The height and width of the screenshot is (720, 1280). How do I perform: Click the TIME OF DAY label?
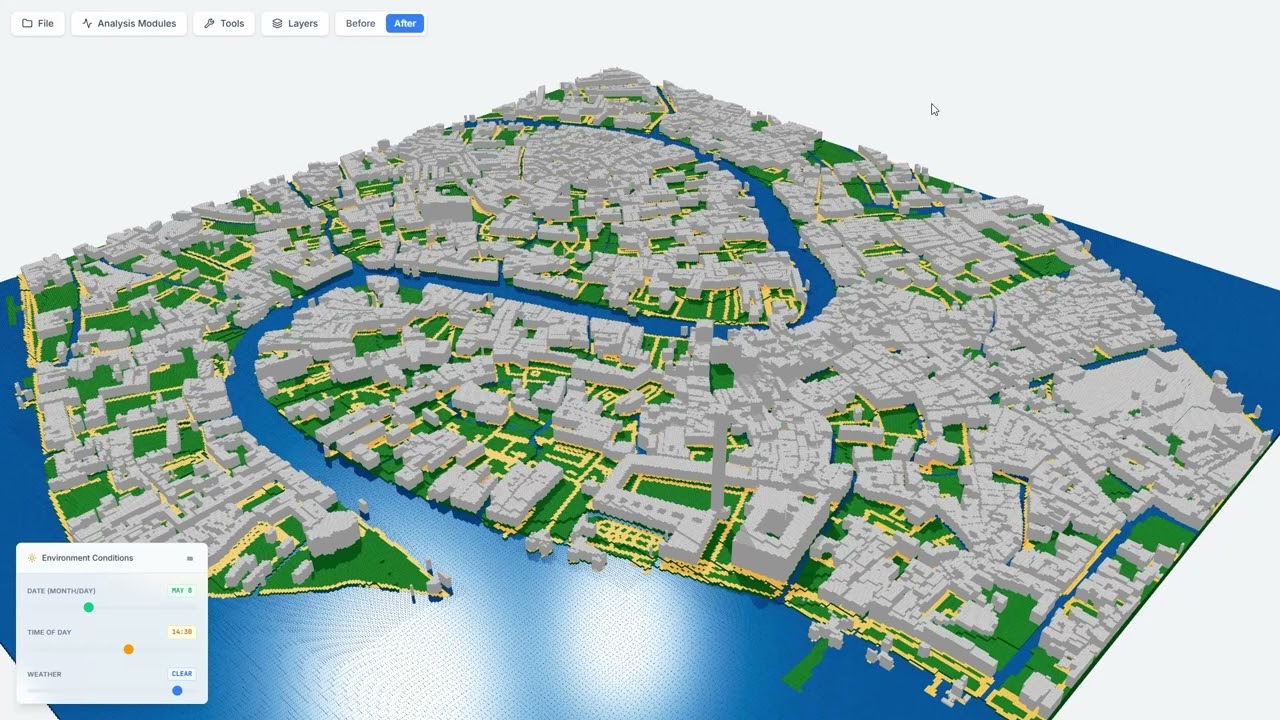coord(49,632)
